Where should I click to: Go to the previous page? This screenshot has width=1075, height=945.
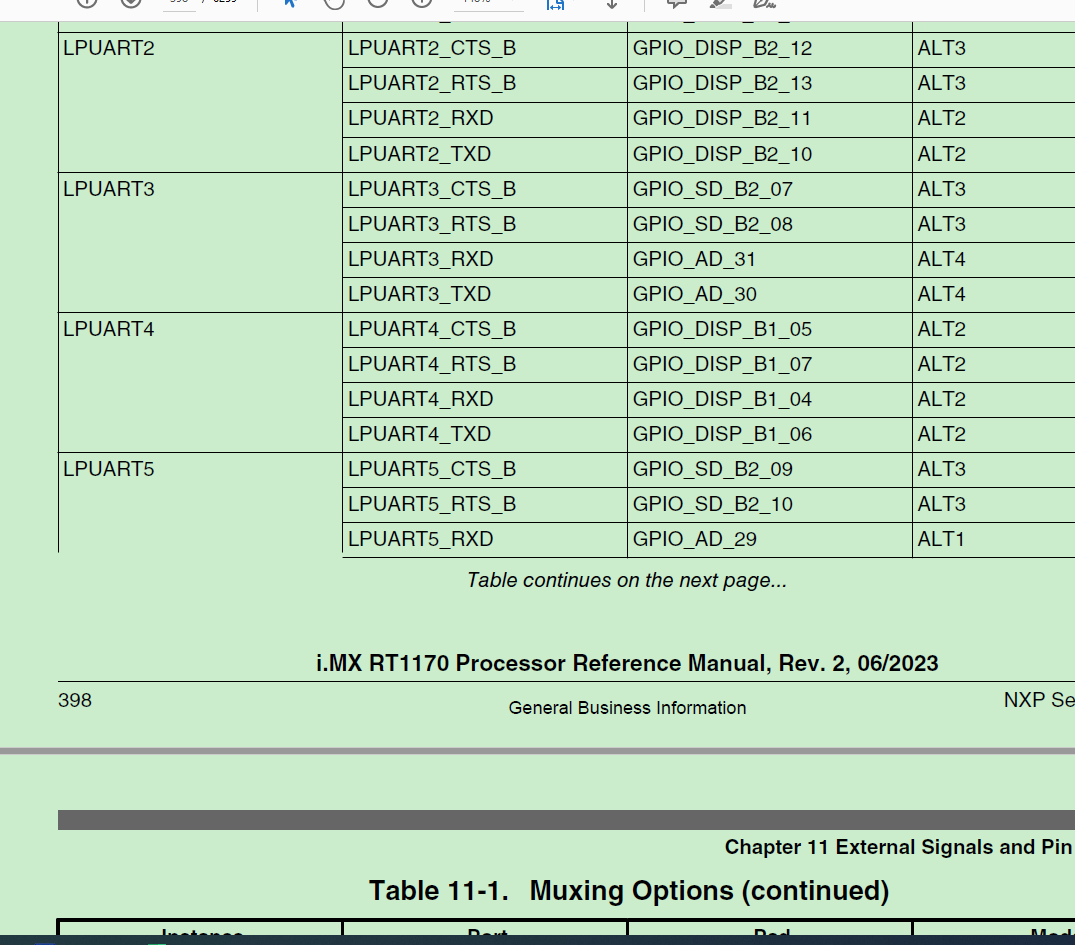pyautogui.click(x=86, y=4)
